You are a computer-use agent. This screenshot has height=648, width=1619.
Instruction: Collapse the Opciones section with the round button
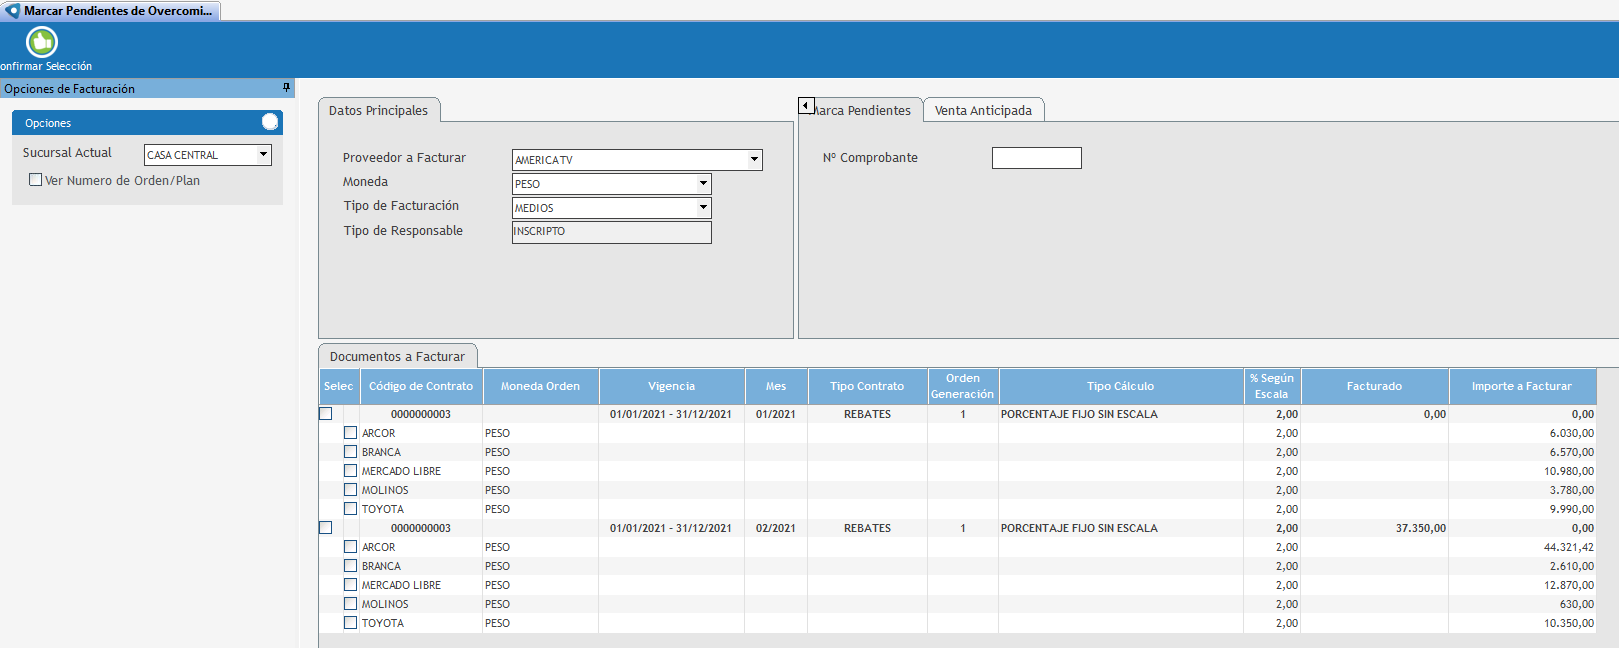pos(270,122)
